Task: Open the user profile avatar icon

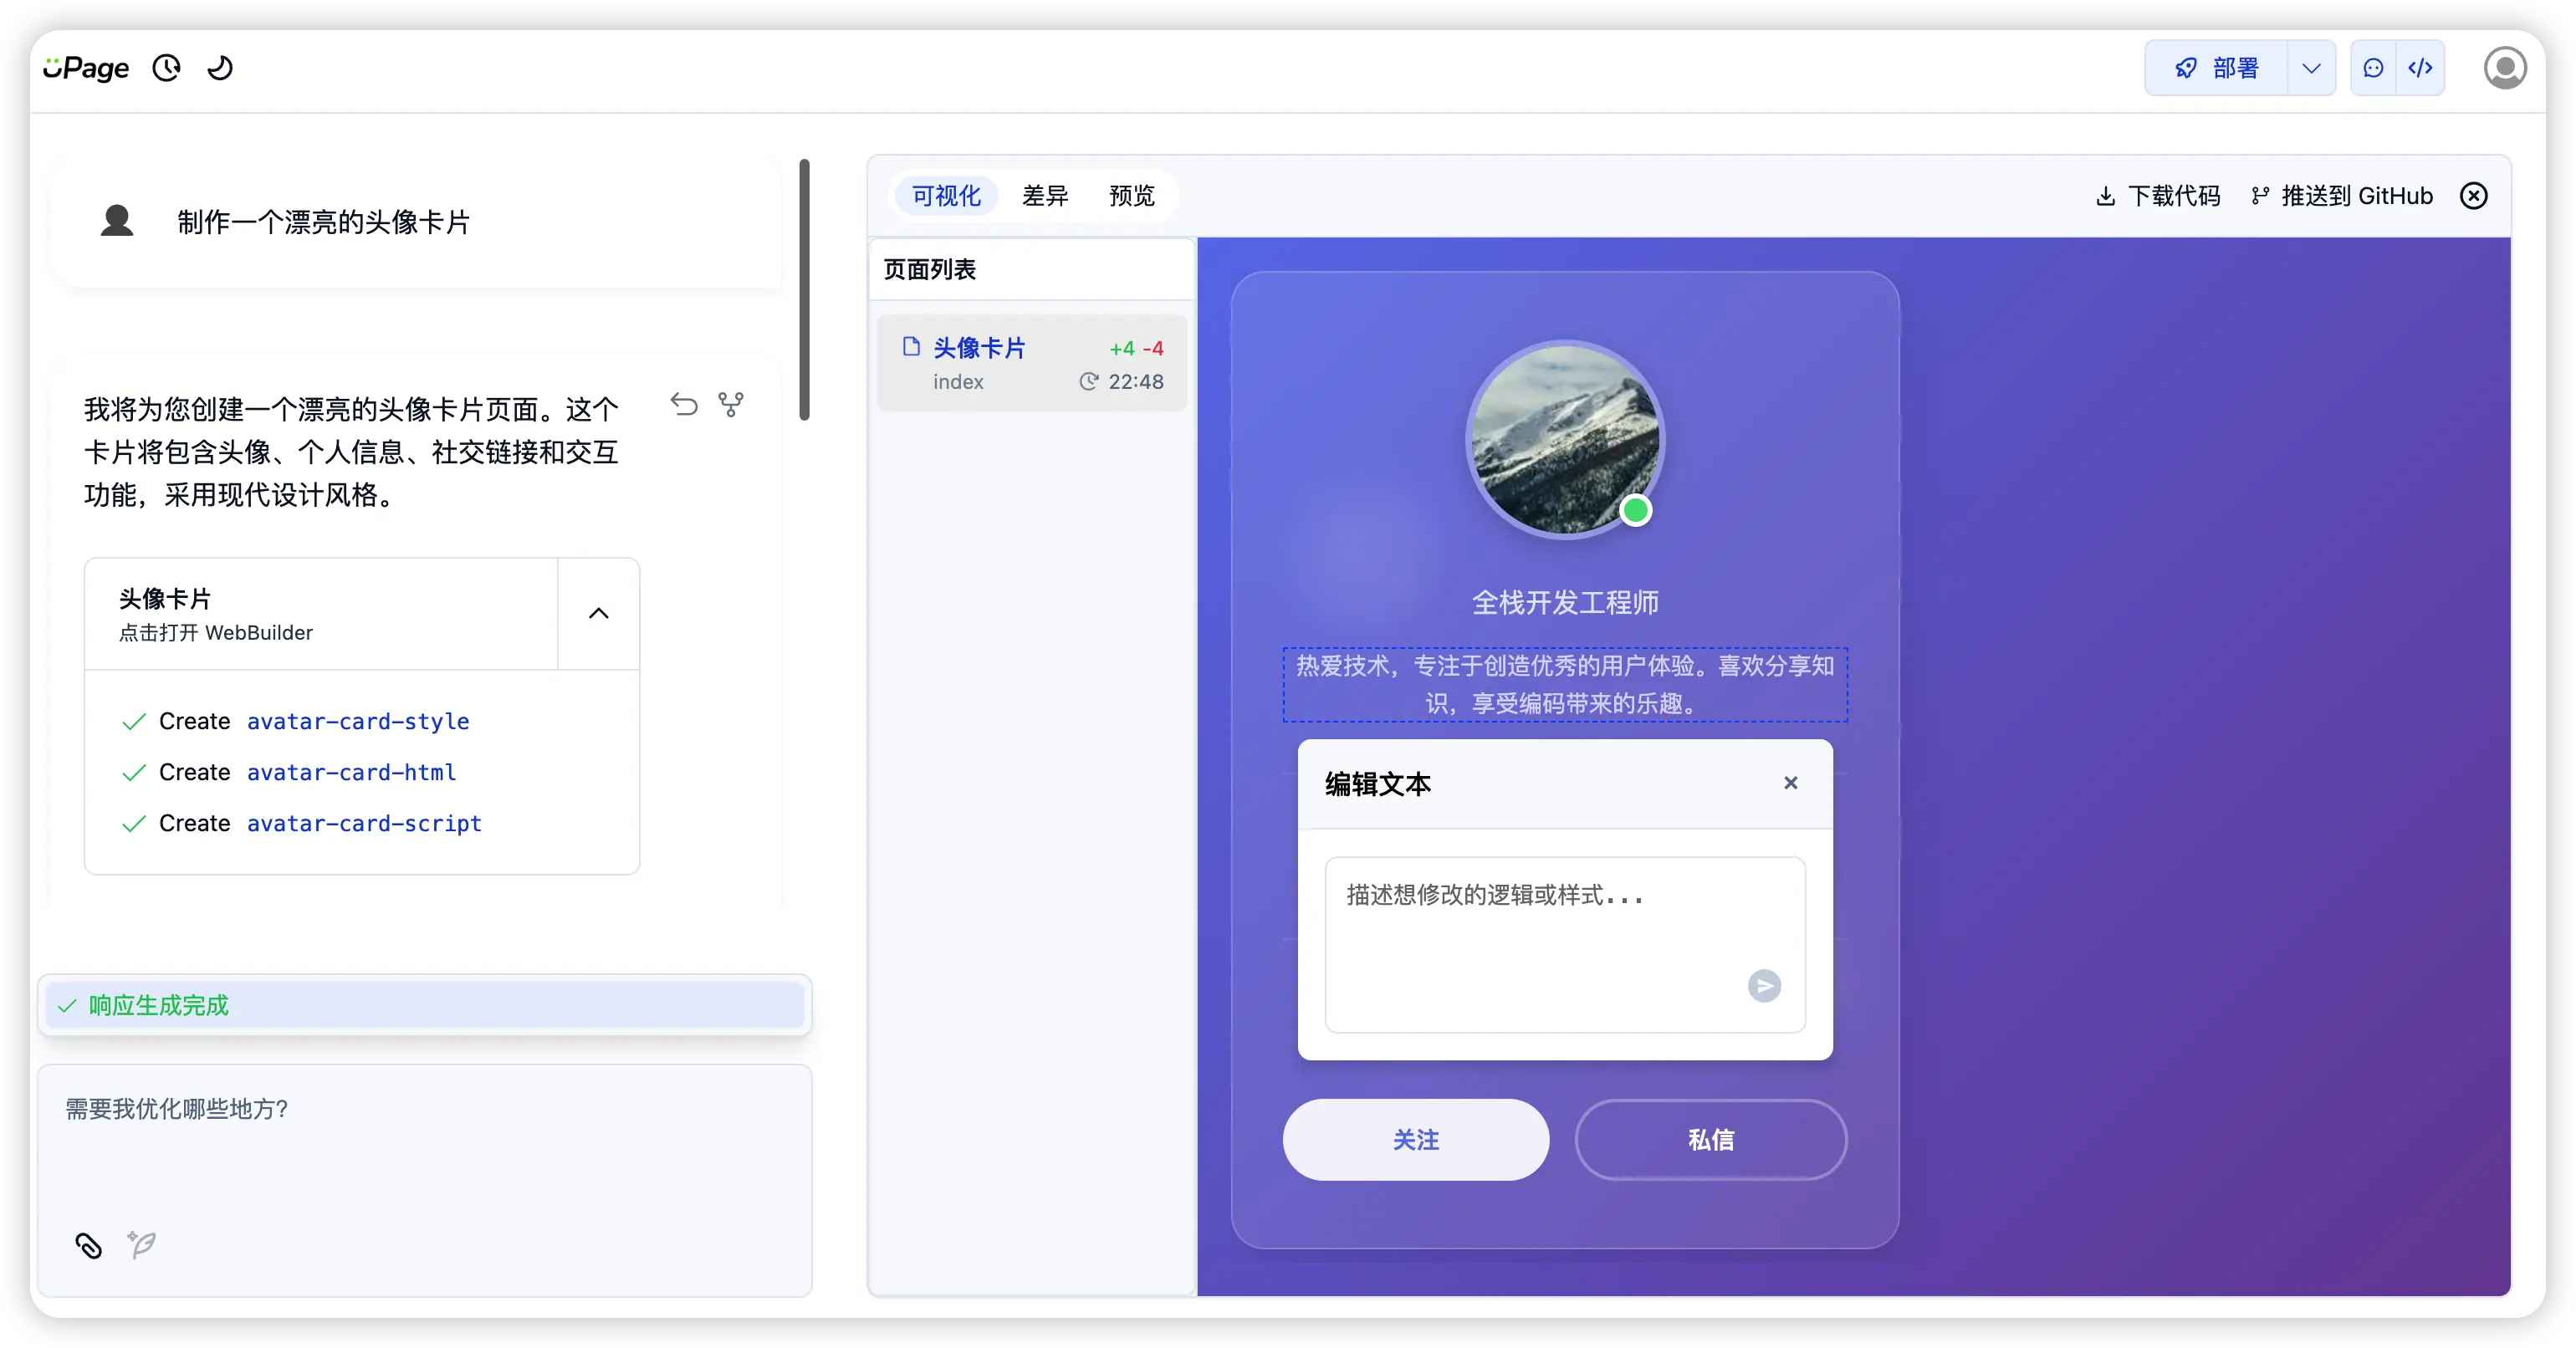Action: [x=2505, y=68]
